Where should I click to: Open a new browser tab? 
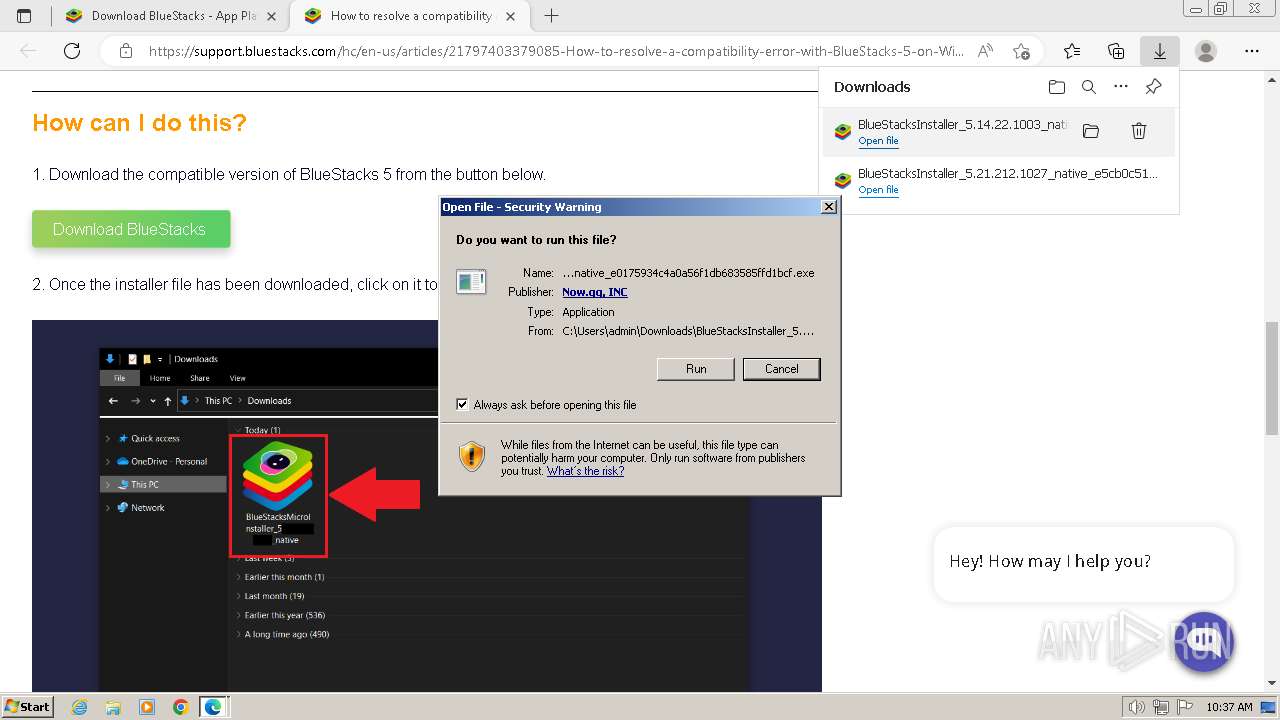pos(551,16)
